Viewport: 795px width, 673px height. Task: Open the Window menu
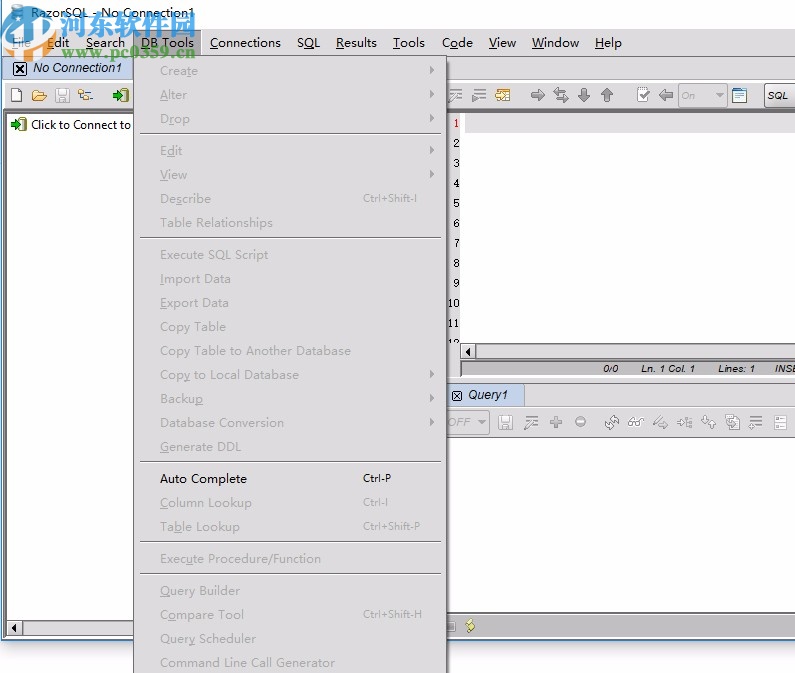coord(555,43)
